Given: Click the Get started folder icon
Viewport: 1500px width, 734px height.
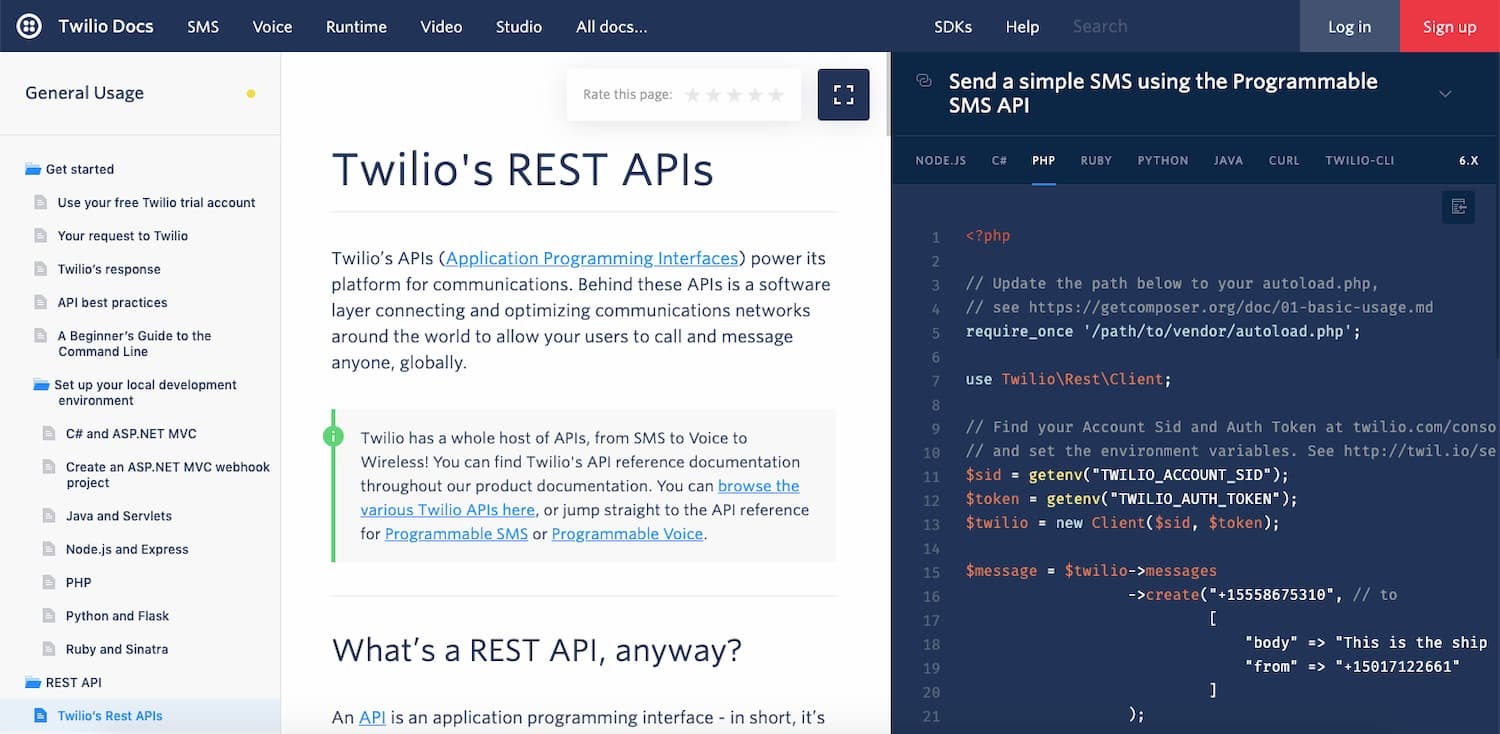Looking at the screenshot, I should click(x=34, y=169).
